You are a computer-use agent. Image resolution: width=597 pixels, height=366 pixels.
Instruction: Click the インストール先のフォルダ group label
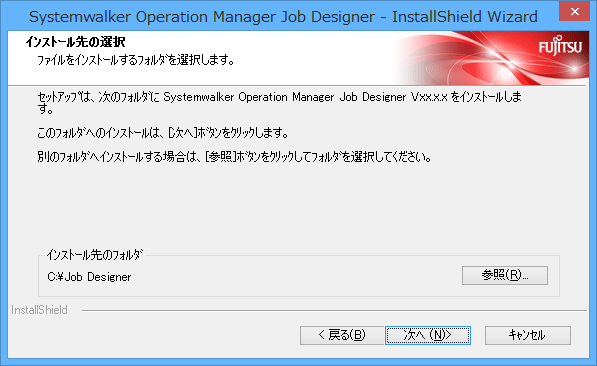click(x=95, y=255)
